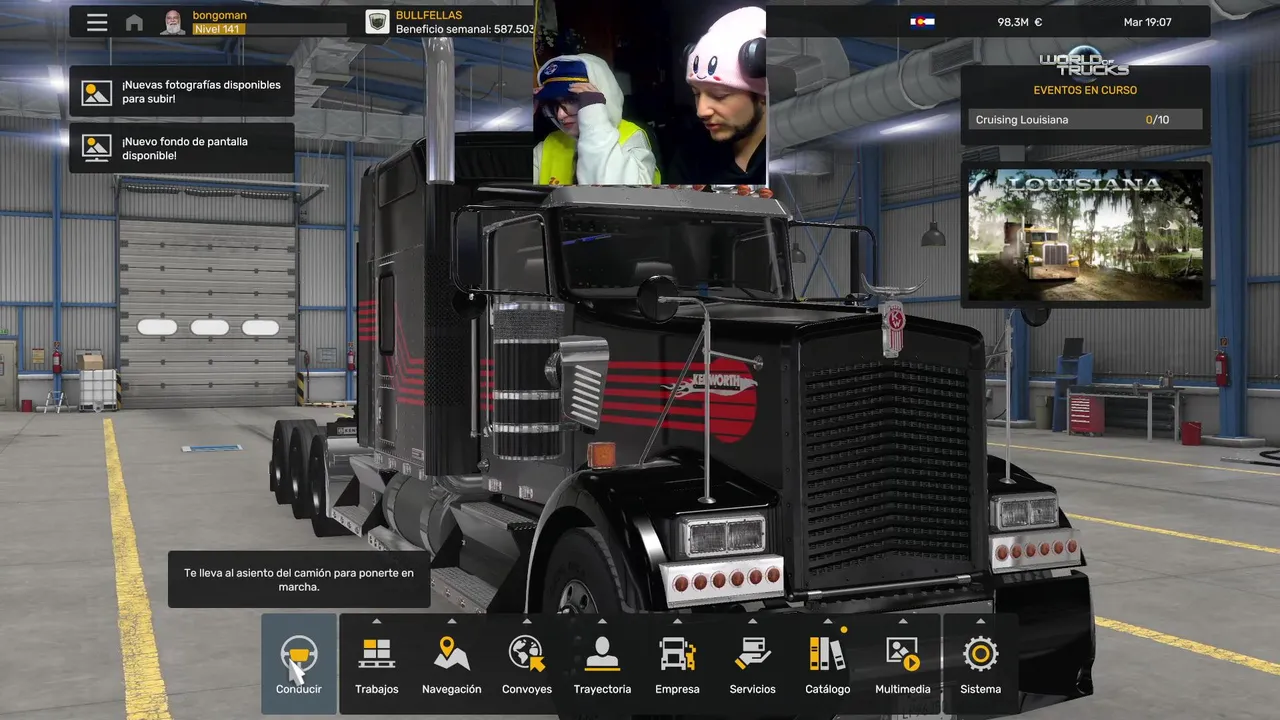1280x720 pixels.
Task: Click the Mar 19:07 game clock
Action: tap(1148, 22)
